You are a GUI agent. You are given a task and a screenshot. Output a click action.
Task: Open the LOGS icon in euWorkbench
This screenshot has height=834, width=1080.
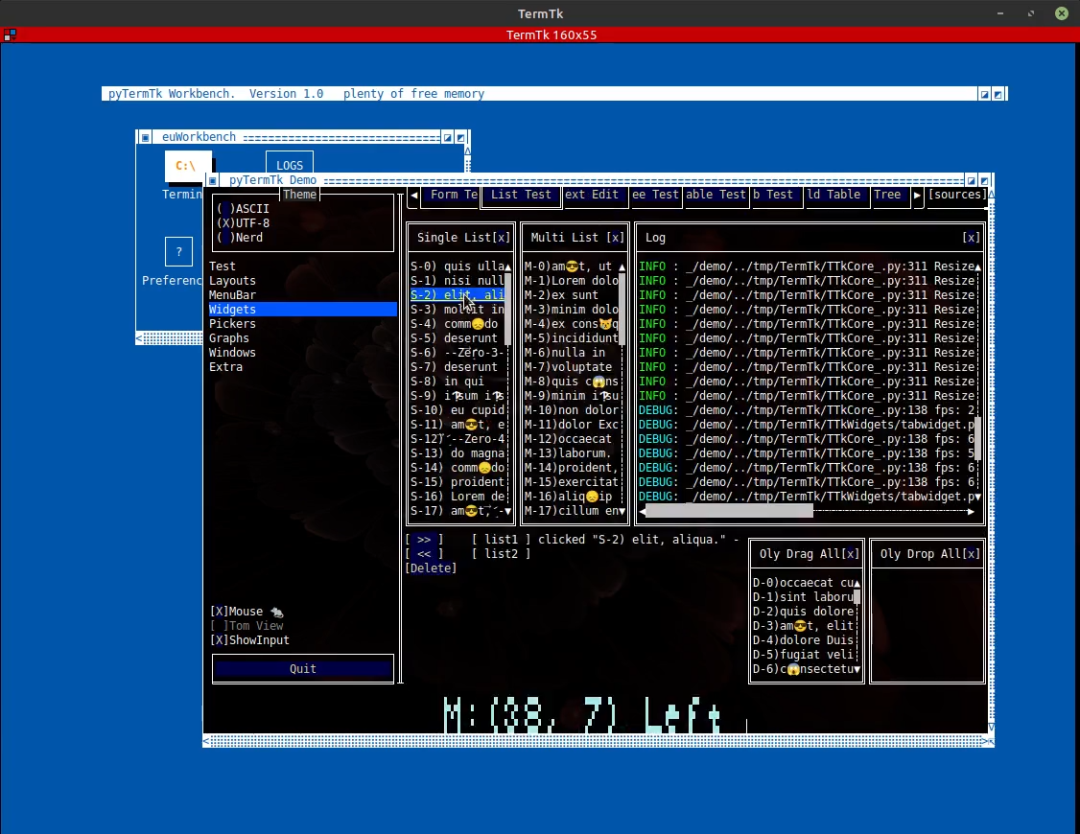pyautogui.click(x=289, y=165)
